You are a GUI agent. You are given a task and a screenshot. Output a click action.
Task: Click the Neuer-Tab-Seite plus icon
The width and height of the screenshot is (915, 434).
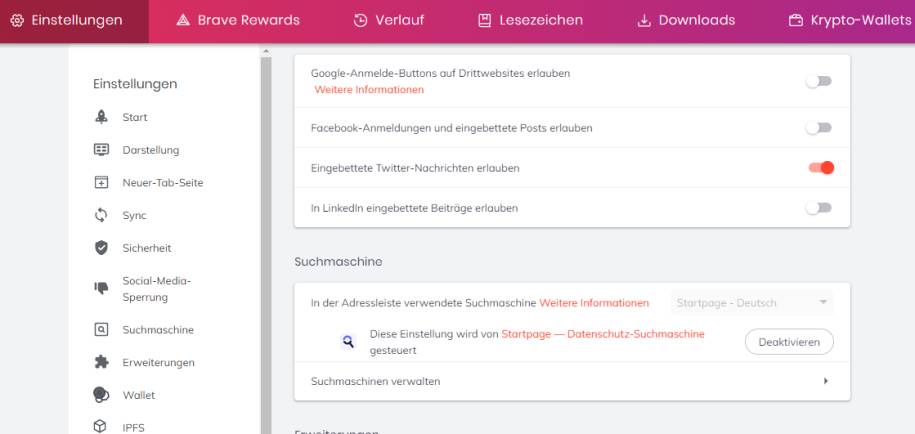102,183
